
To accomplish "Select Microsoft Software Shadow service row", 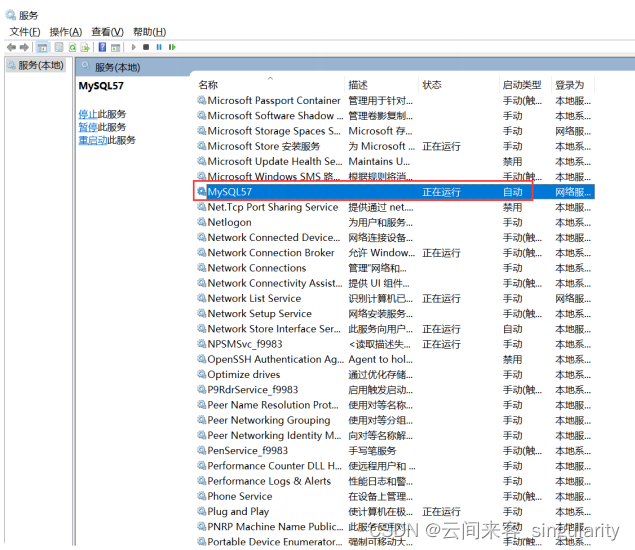I will pos(395,116).
